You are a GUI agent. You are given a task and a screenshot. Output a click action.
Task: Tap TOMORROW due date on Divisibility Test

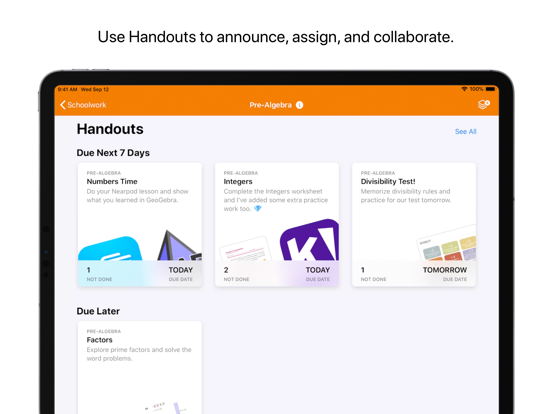tap(445, 270)
